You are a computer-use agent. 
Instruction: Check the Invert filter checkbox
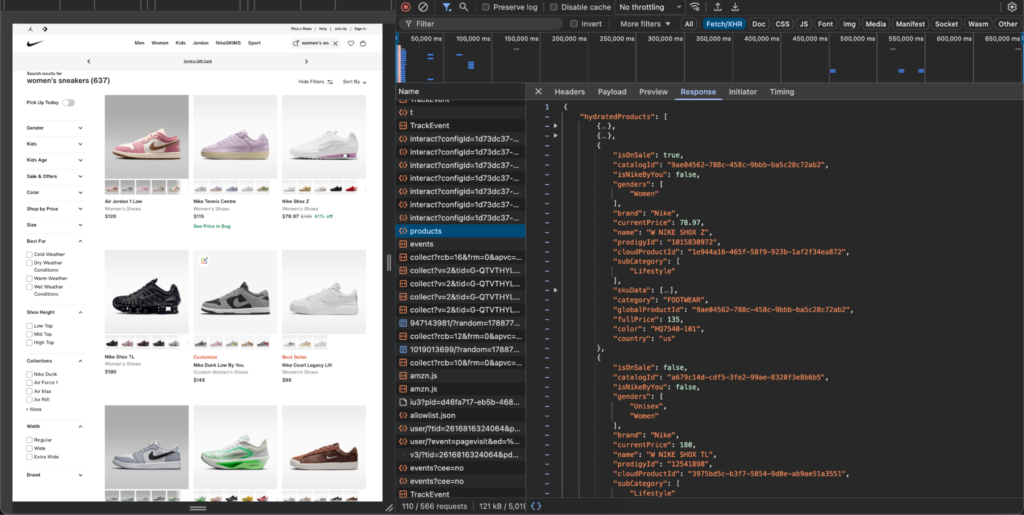[573, 23]
